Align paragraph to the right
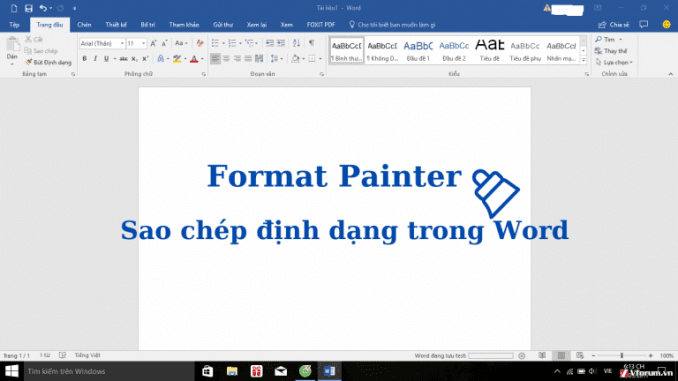Image resolution: width=678 pixels, height=381 pixels. coord(237,58)
